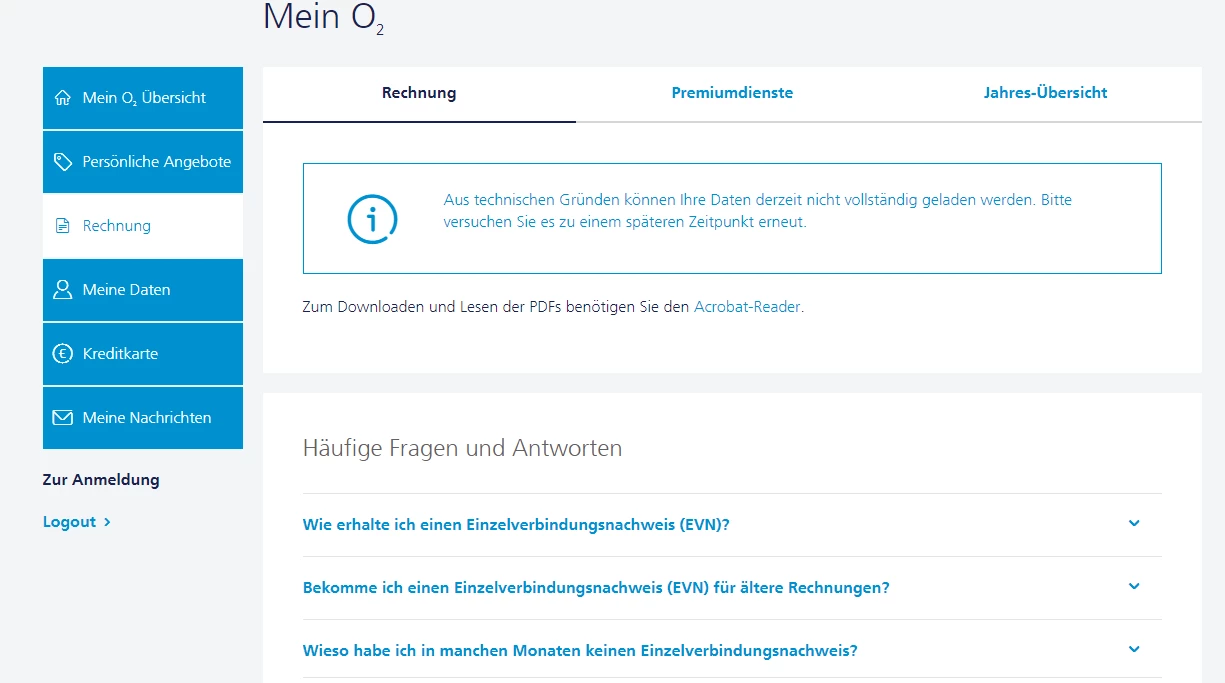The height and width of the screenshot is (683, 1225).
Task: Switch to the Rechnung tab
Action: point(419,93)
